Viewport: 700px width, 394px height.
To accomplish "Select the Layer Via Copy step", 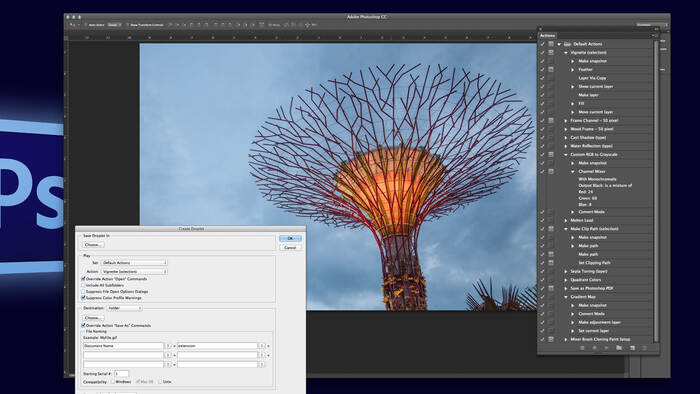I will [592, 78].
